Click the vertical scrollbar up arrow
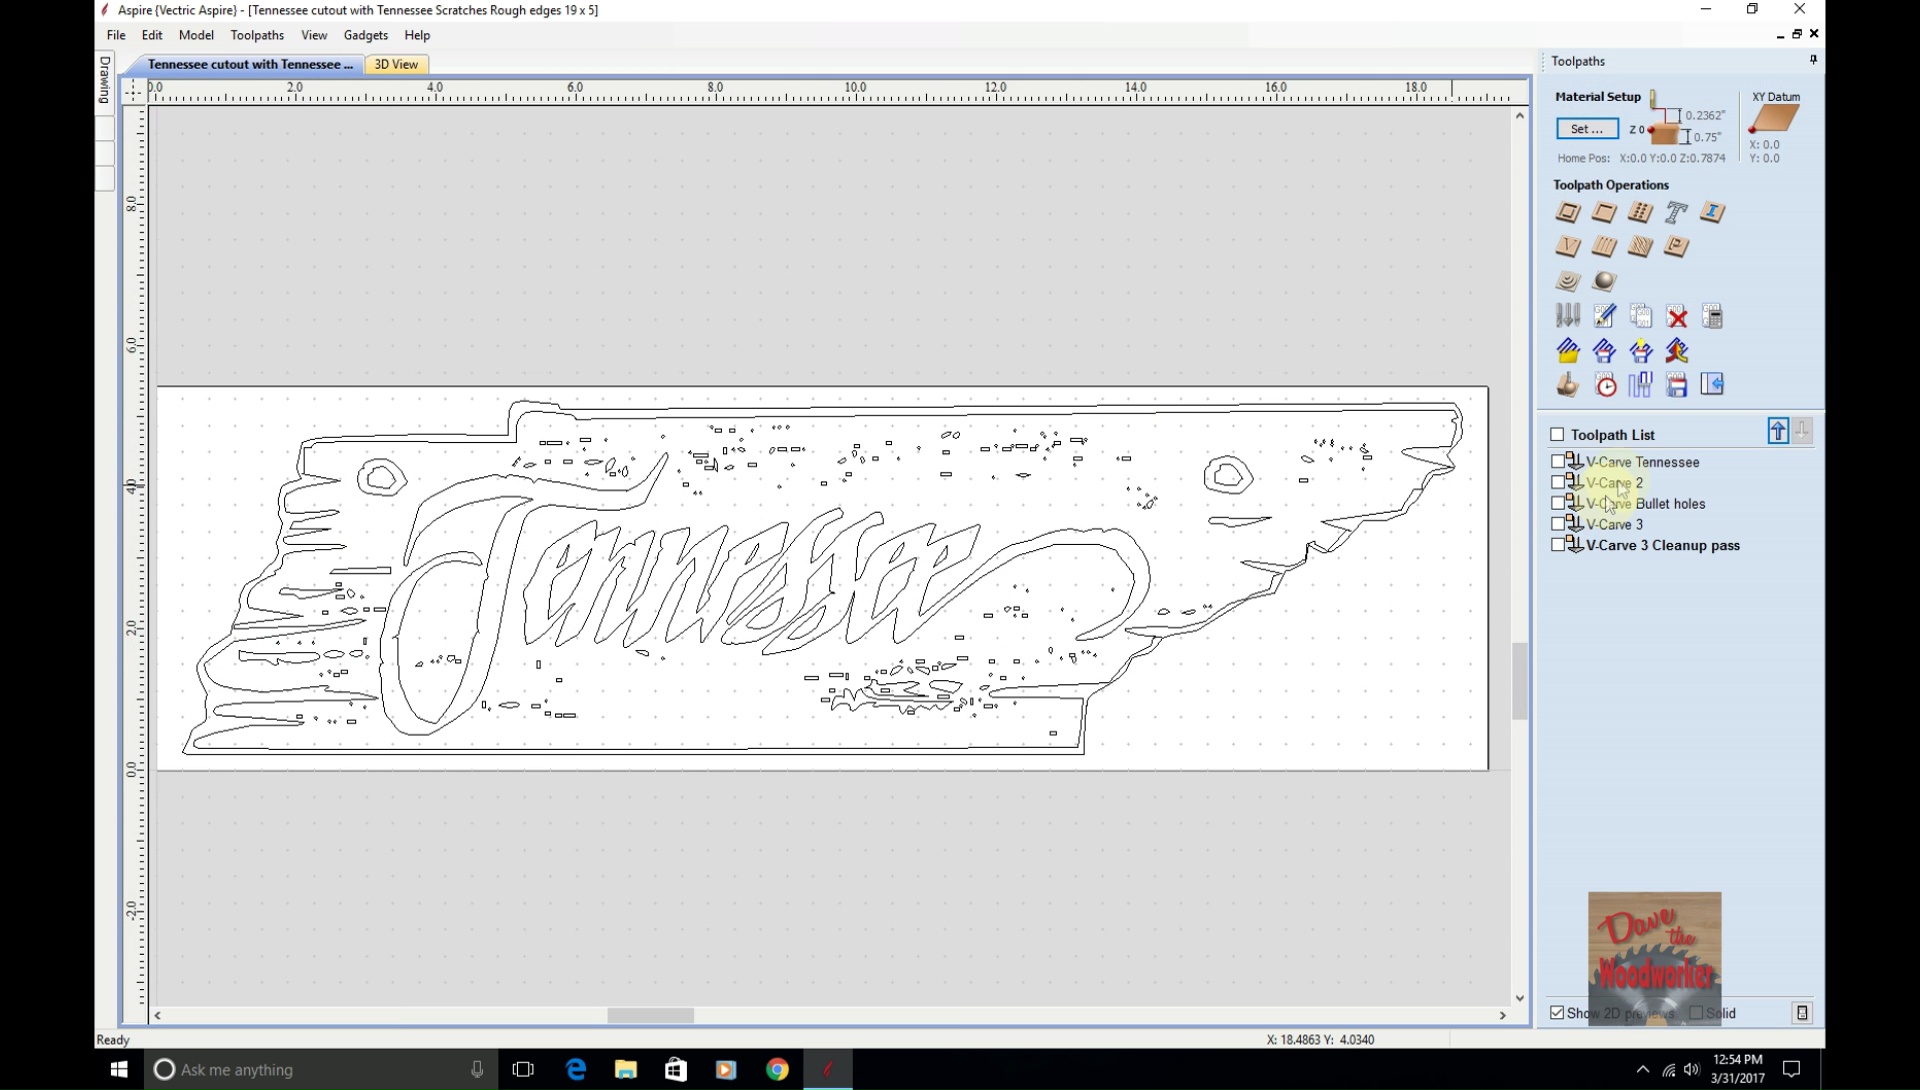The image size is (1920, 1090). coord(1520,116)
